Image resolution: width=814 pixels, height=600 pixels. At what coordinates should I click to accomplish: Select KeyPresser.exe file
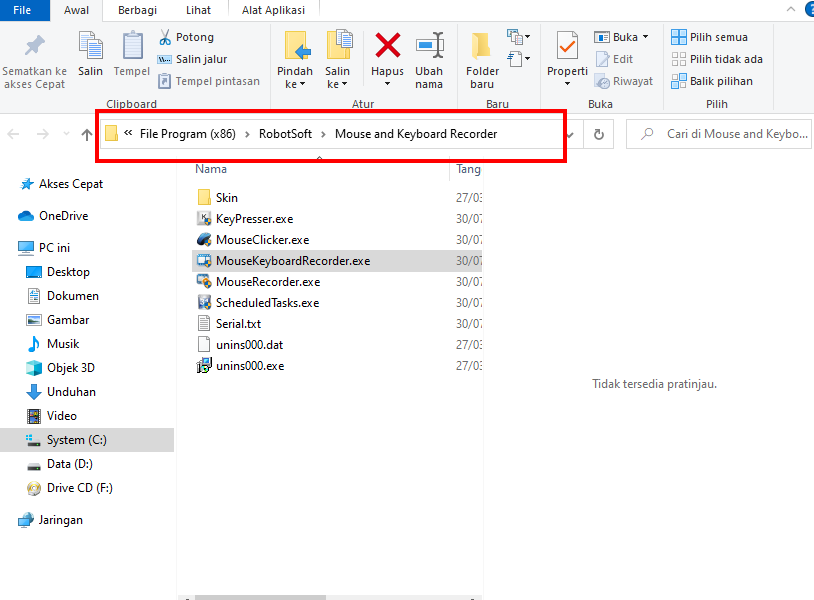[x=254, y=219]
